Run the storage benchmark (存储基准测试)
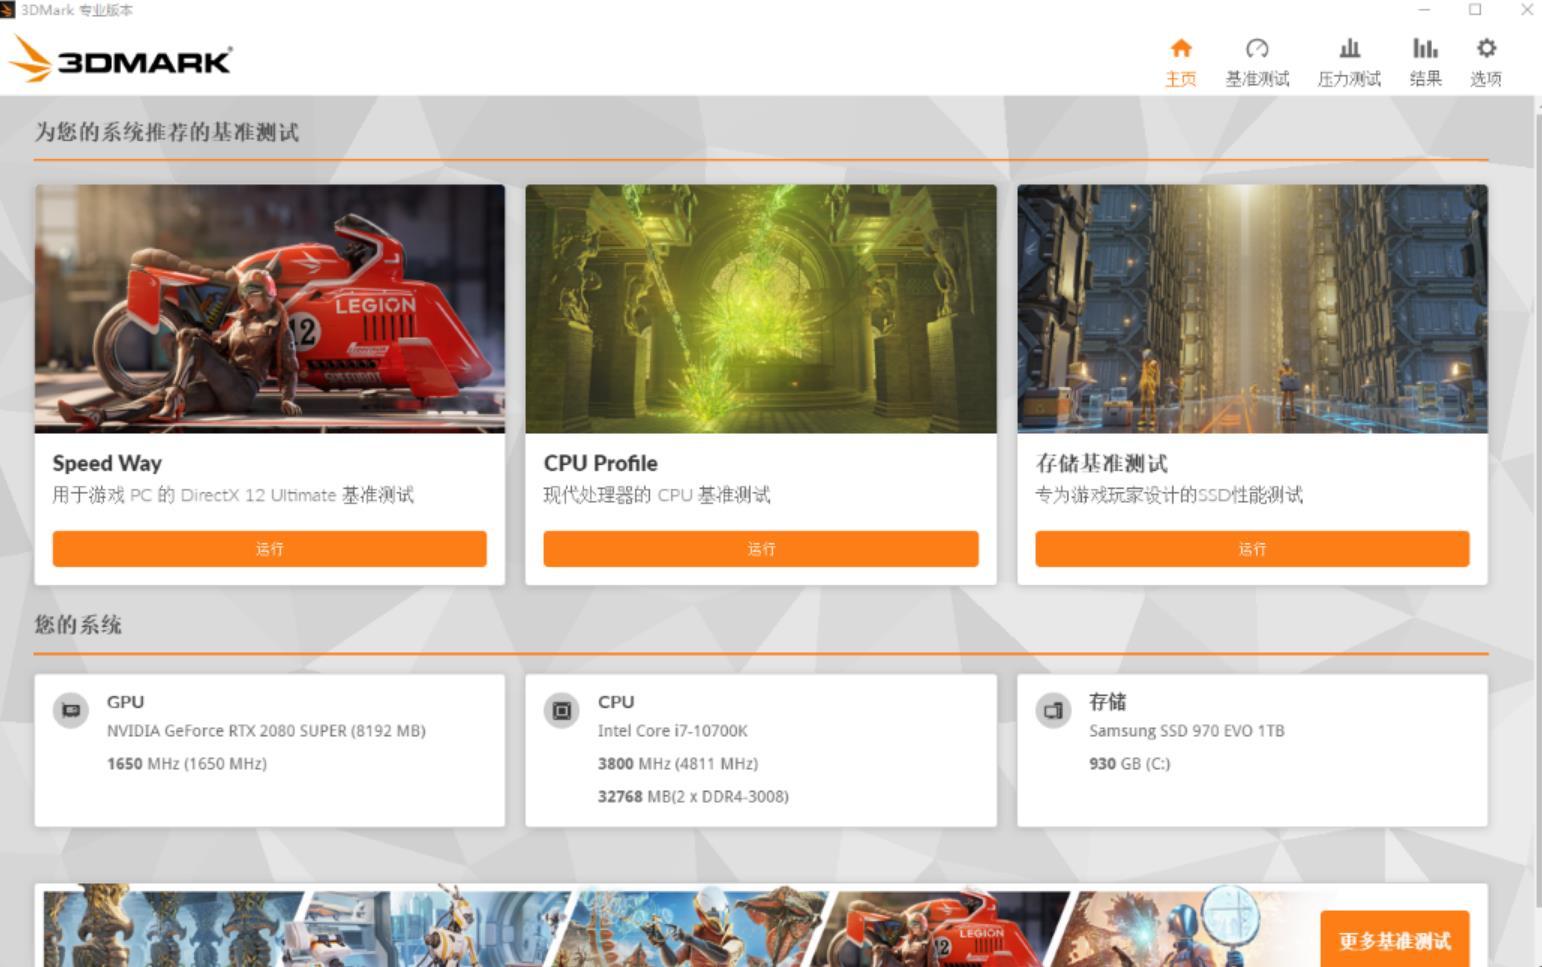This screenshot has width=1542, height=967. coord(1252,549)
